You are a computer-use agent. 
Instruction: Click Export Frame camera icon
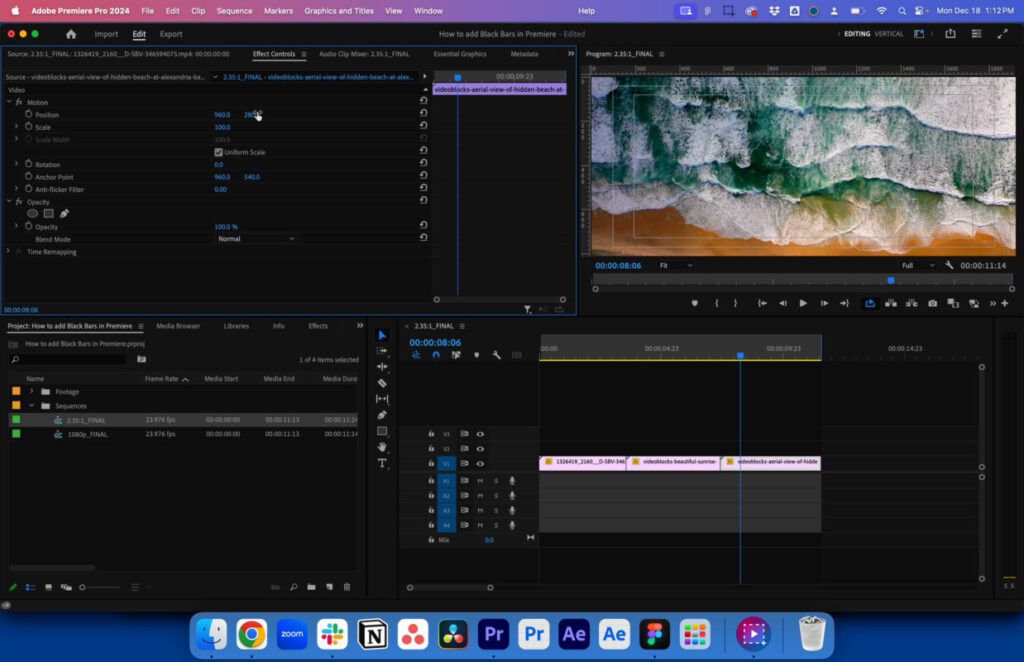933,303
